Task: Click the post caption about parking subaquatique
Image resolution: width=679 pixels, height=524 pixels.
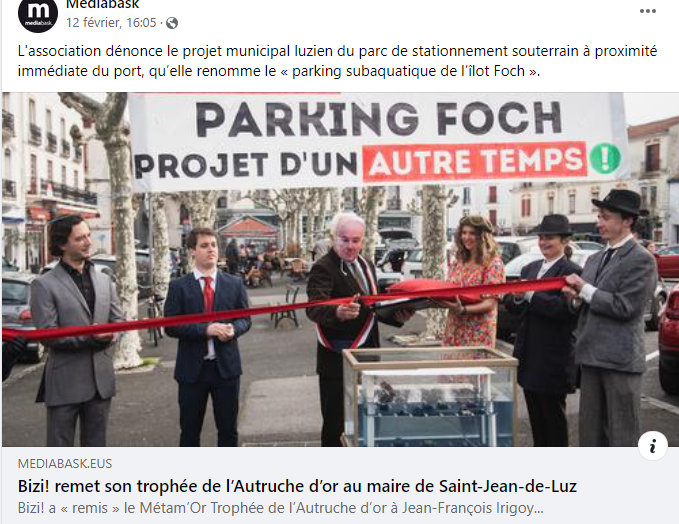Action: (x=337, y=61)
